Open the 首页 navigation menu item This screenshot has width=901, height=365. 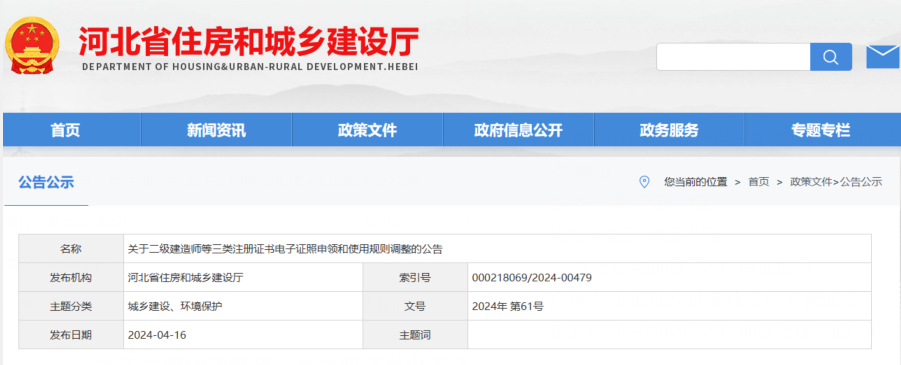tap(66, 130)
